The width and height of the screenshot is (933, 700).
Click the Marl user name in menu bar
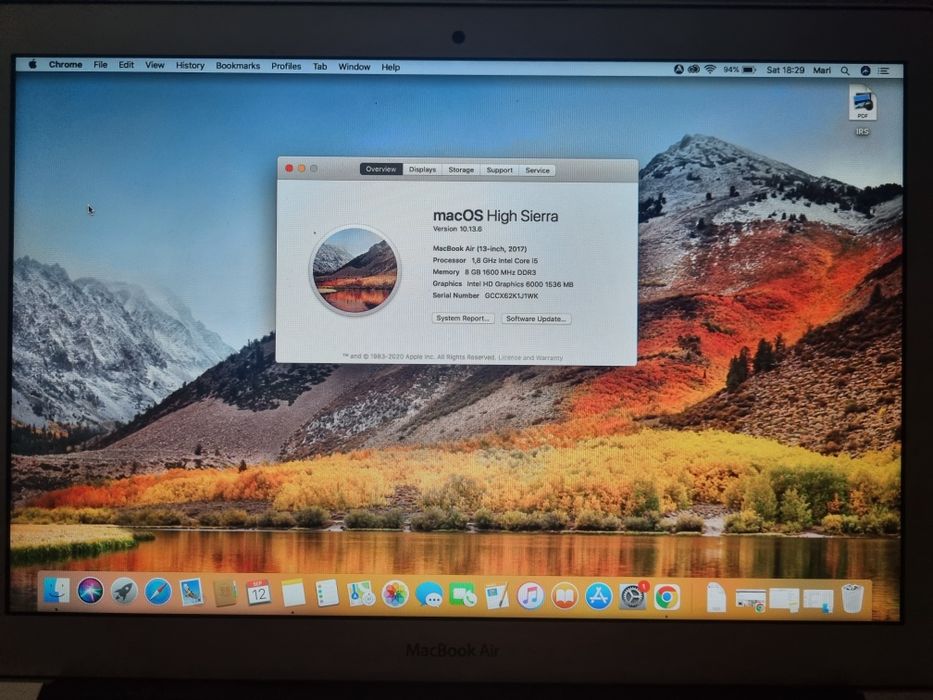point(822,70)
